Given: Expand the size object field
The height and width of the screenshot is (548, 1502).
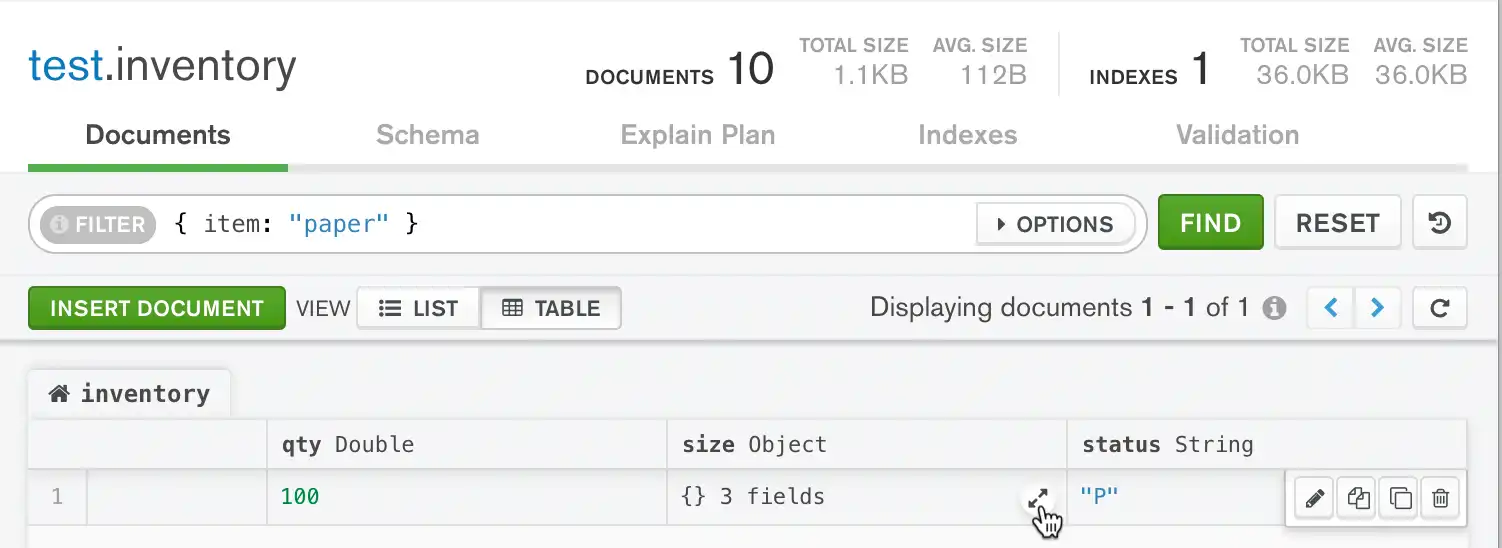Looking at the screenshot, I should tap(1038, 496).
